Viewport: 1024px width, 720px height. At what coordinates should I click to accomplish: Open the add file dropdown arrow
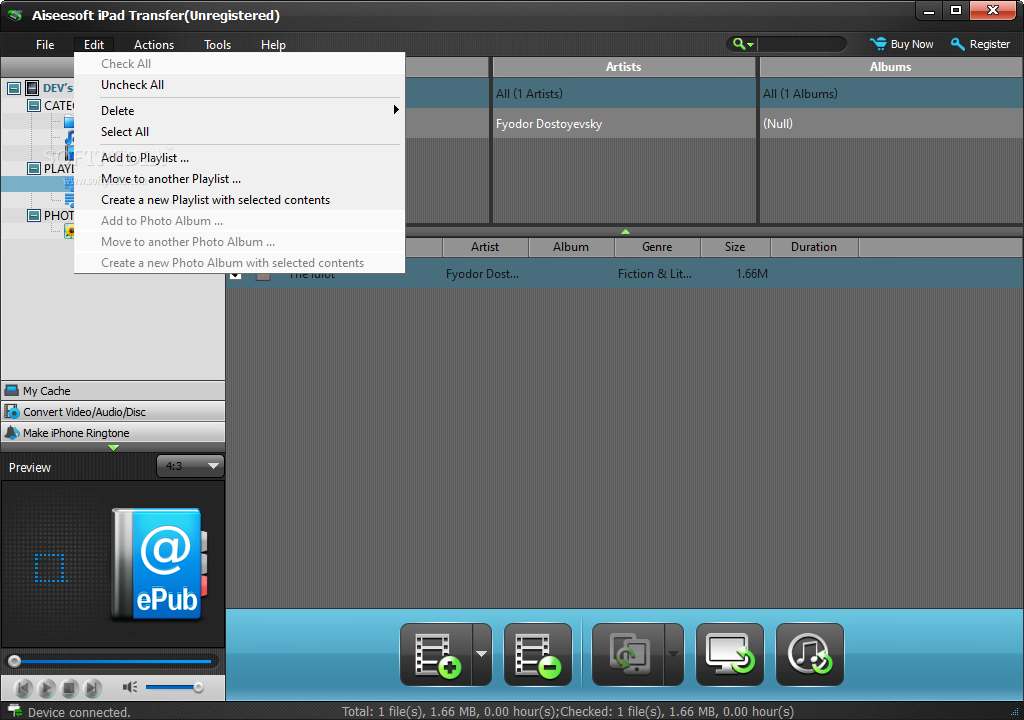pos(482,655)
